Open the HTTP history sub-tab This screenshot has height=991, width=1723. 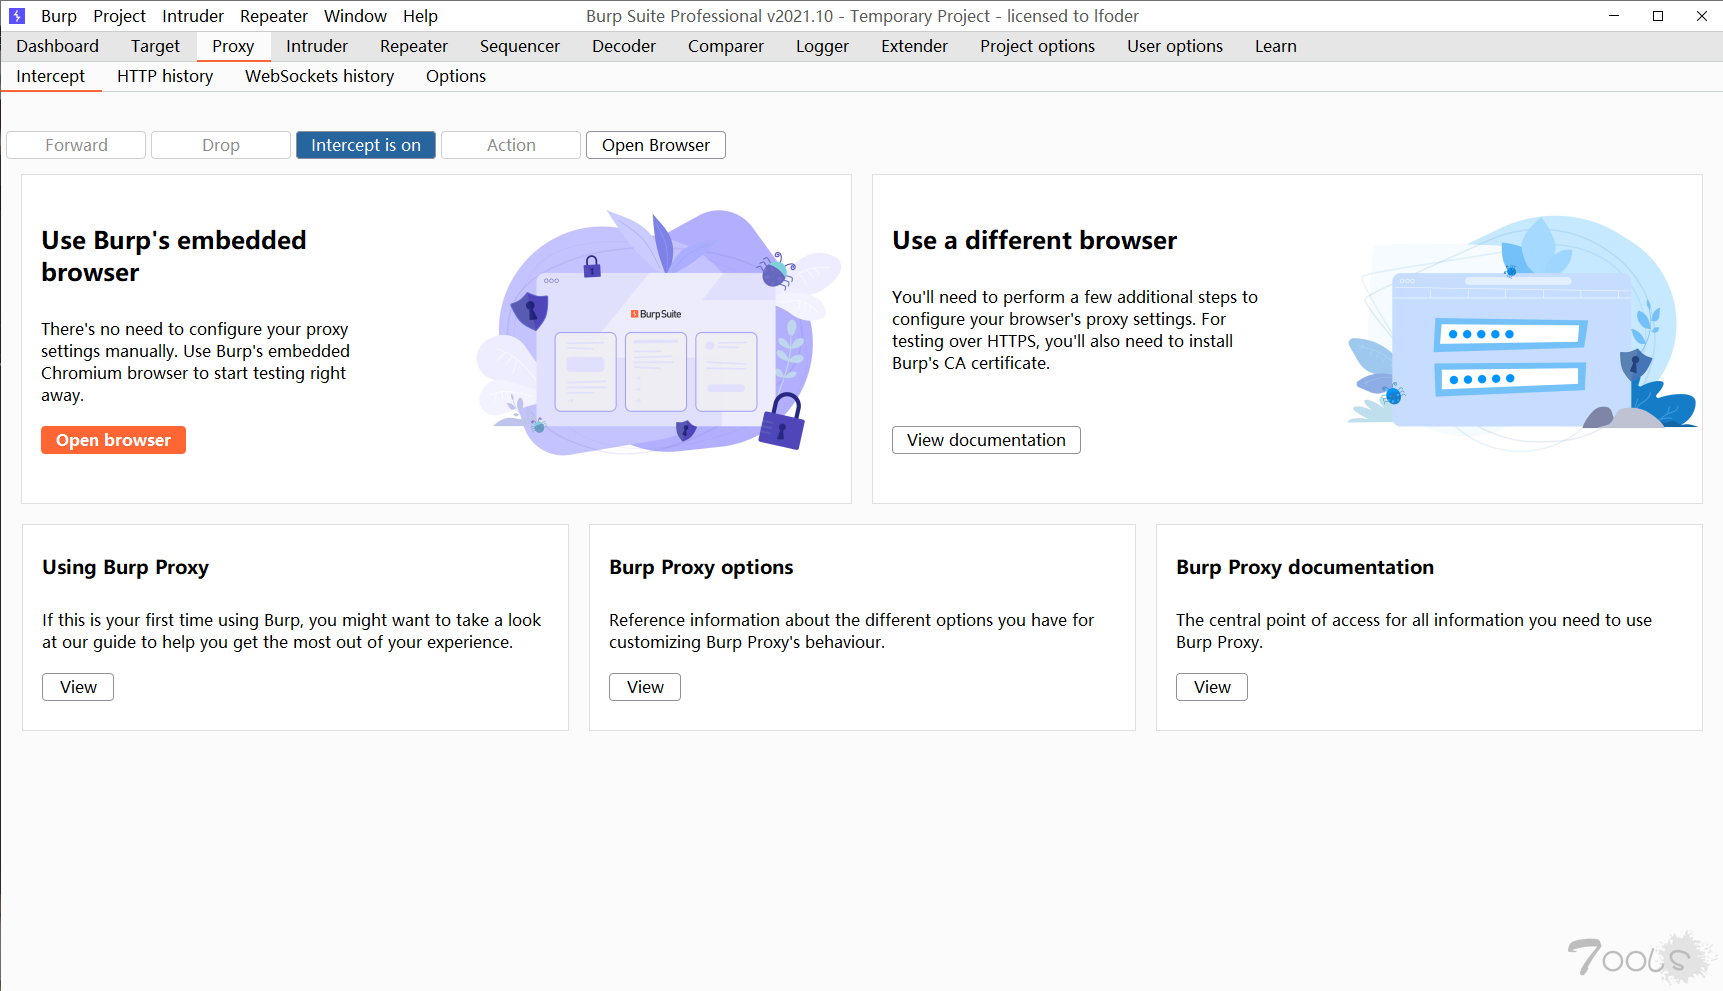click(x=165, y=76)
